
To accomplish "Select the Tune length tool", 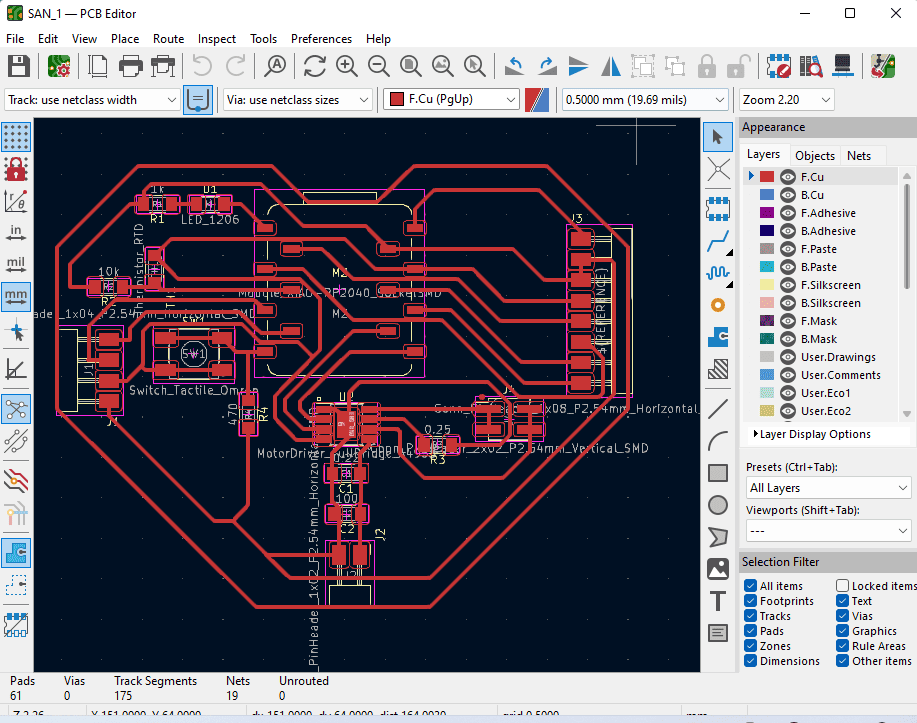I will click(718, 273).
